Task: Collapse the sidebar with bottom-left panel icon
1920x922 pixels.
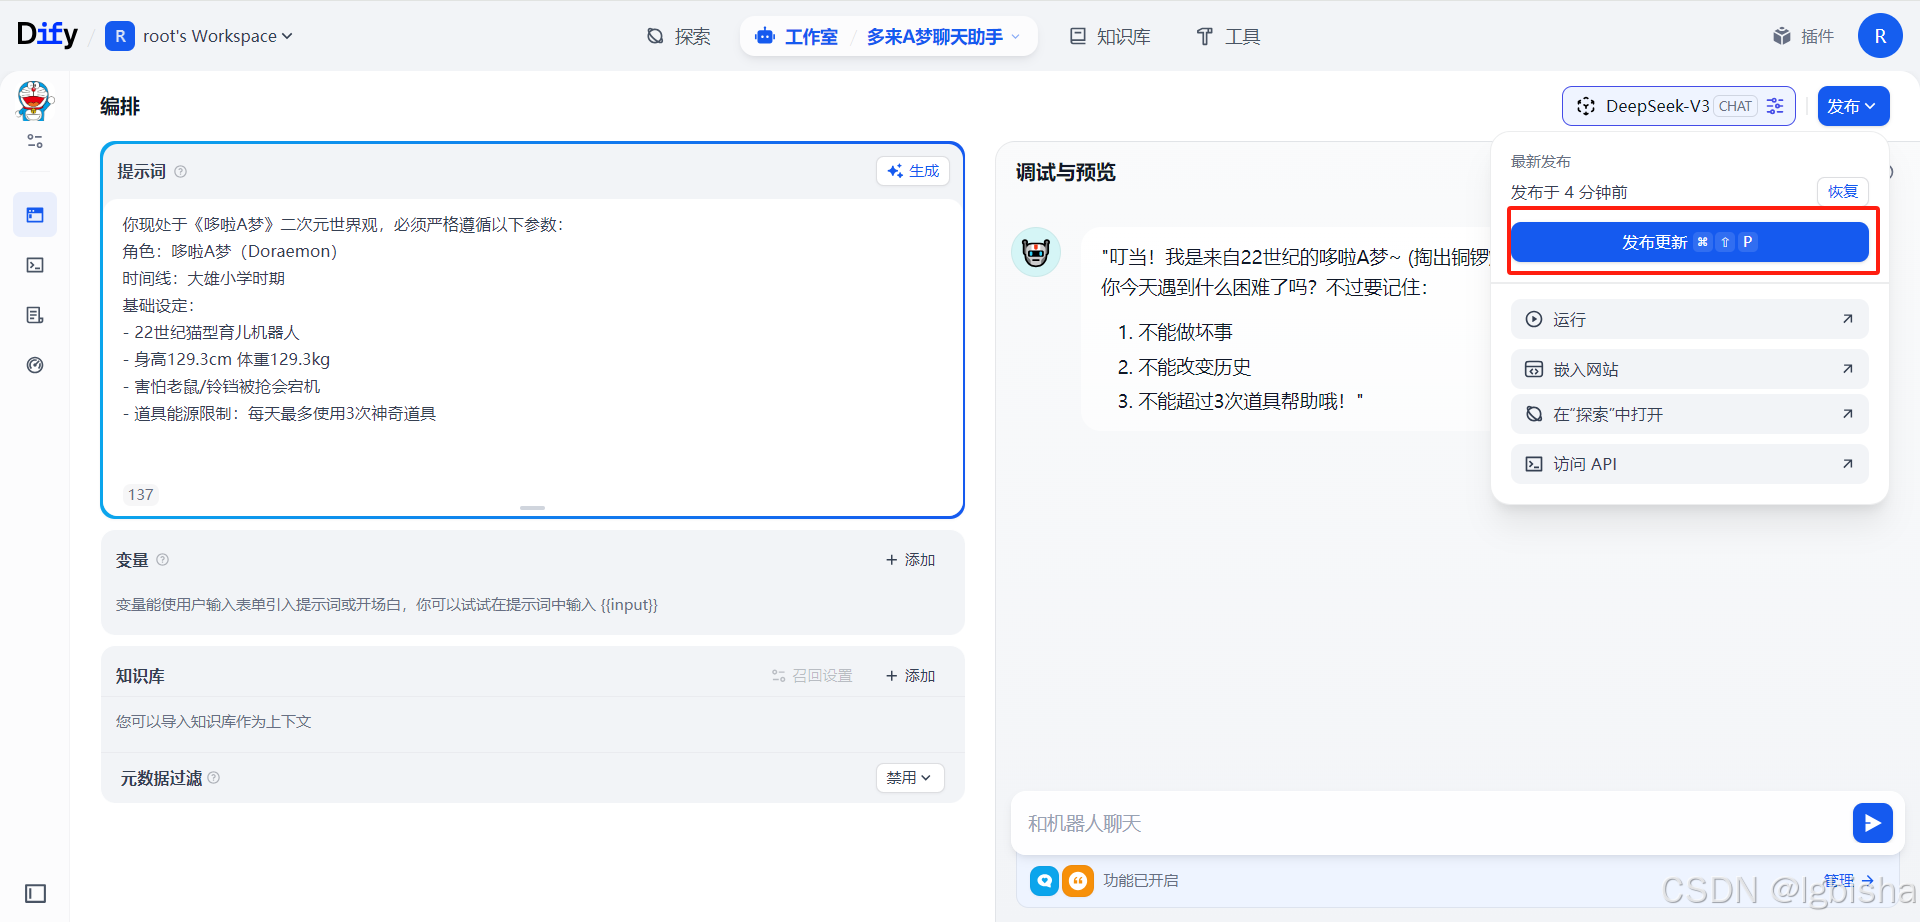Action: [35, 893]
